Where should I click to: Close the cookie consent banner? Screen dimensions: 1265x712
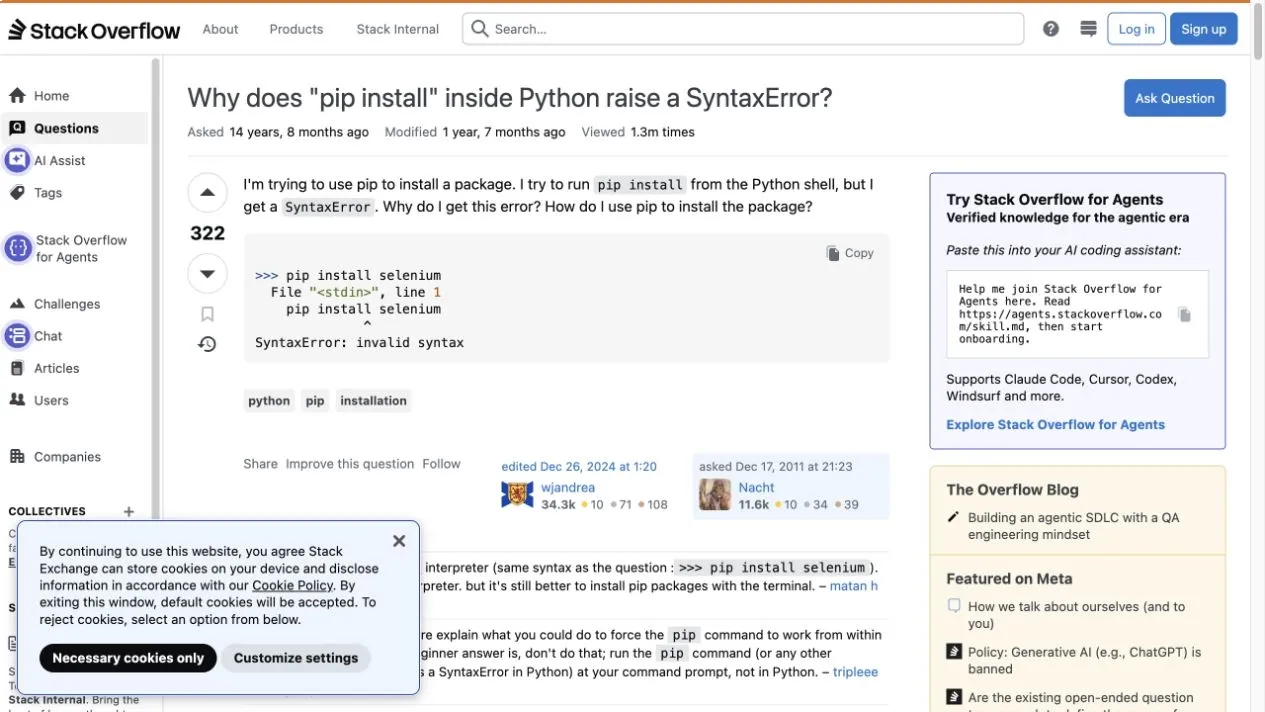399,541
